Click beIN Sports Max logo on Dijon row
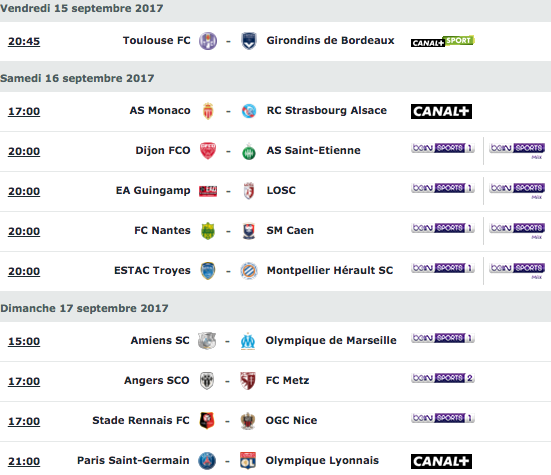Image resolution: width=551 pixels, height=475 pixels. point(517,151)
